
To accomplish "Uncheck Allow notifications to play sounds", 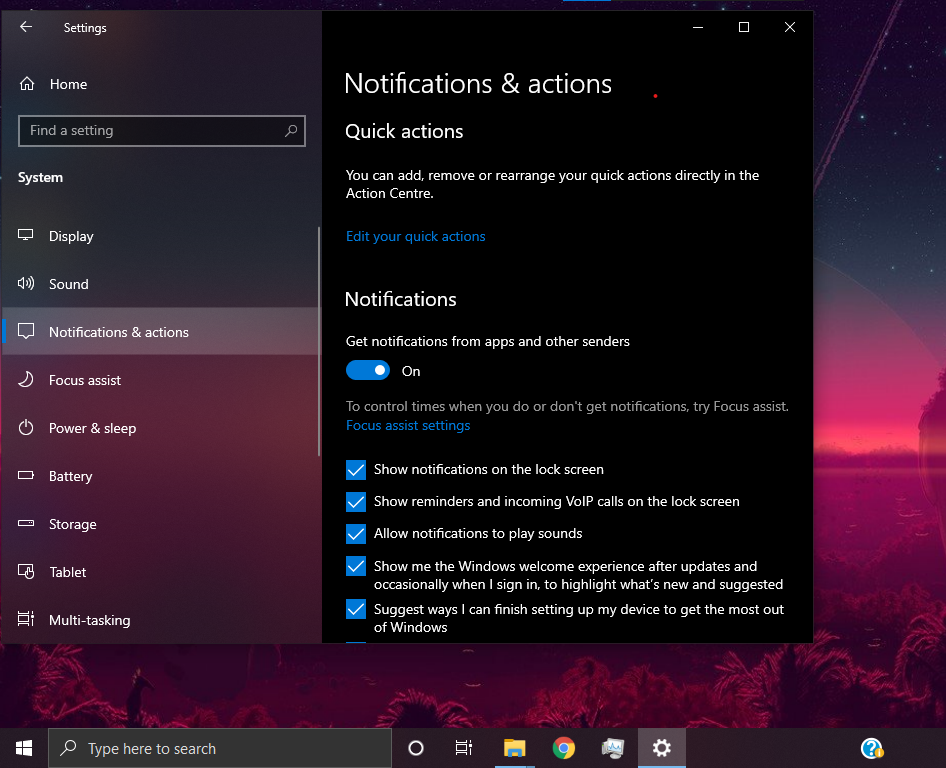I will pos(356,533).
